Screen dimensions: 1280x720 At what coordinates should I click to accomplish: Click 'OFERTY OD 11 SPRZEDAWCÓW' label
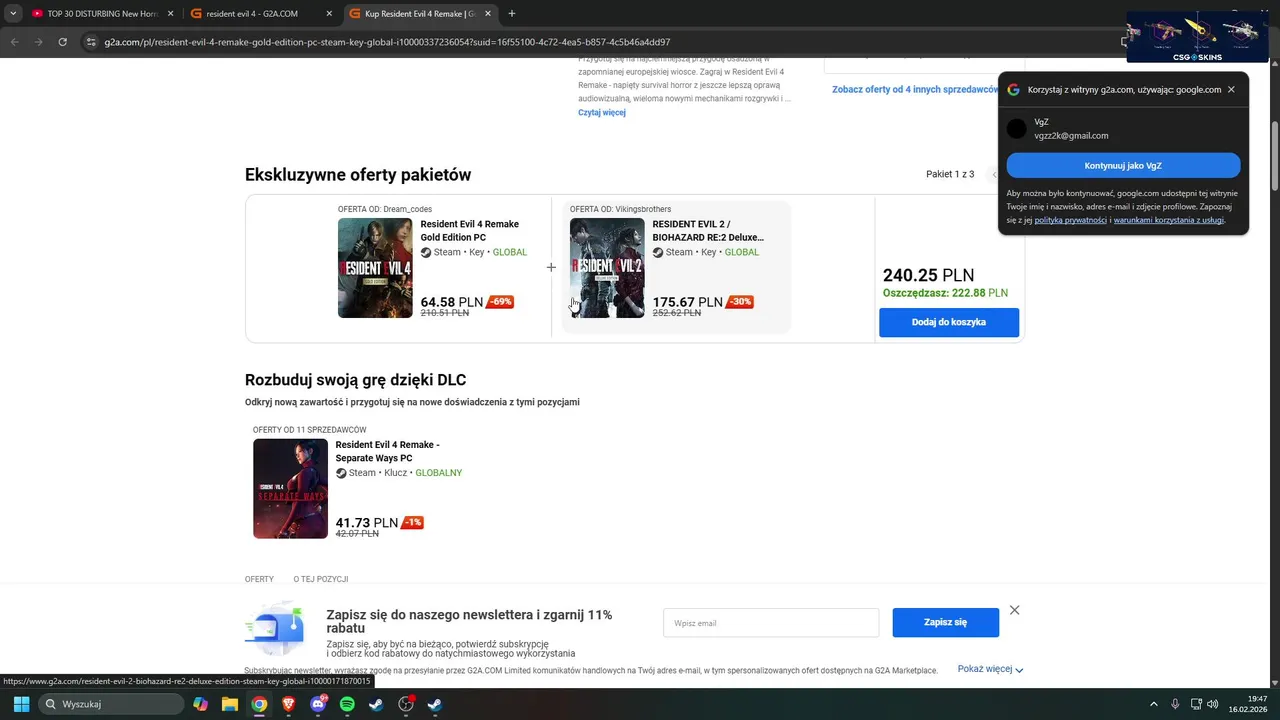point(310,430)
